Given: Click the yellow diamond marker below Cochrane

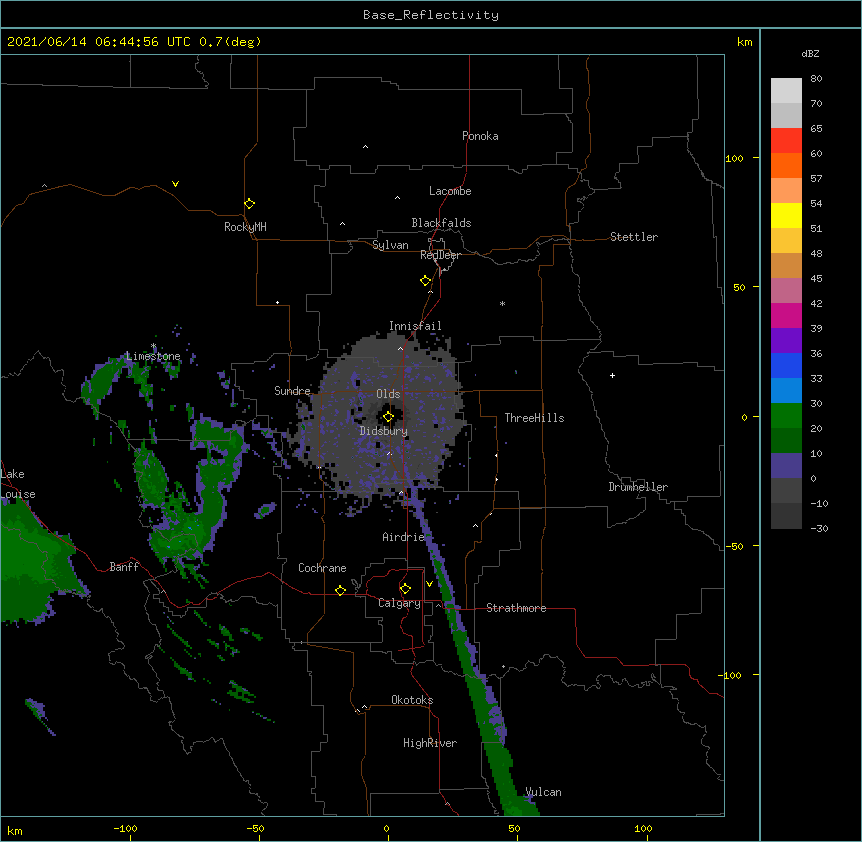Looking at the screenshot, I should [340, 590].
